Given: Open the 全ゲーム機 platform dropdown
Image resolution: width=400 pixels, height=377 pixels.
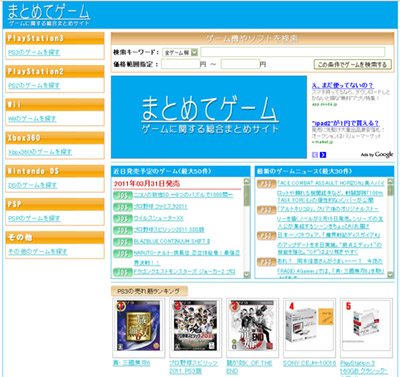Looking at the screenshot, I should click(180, 52).
